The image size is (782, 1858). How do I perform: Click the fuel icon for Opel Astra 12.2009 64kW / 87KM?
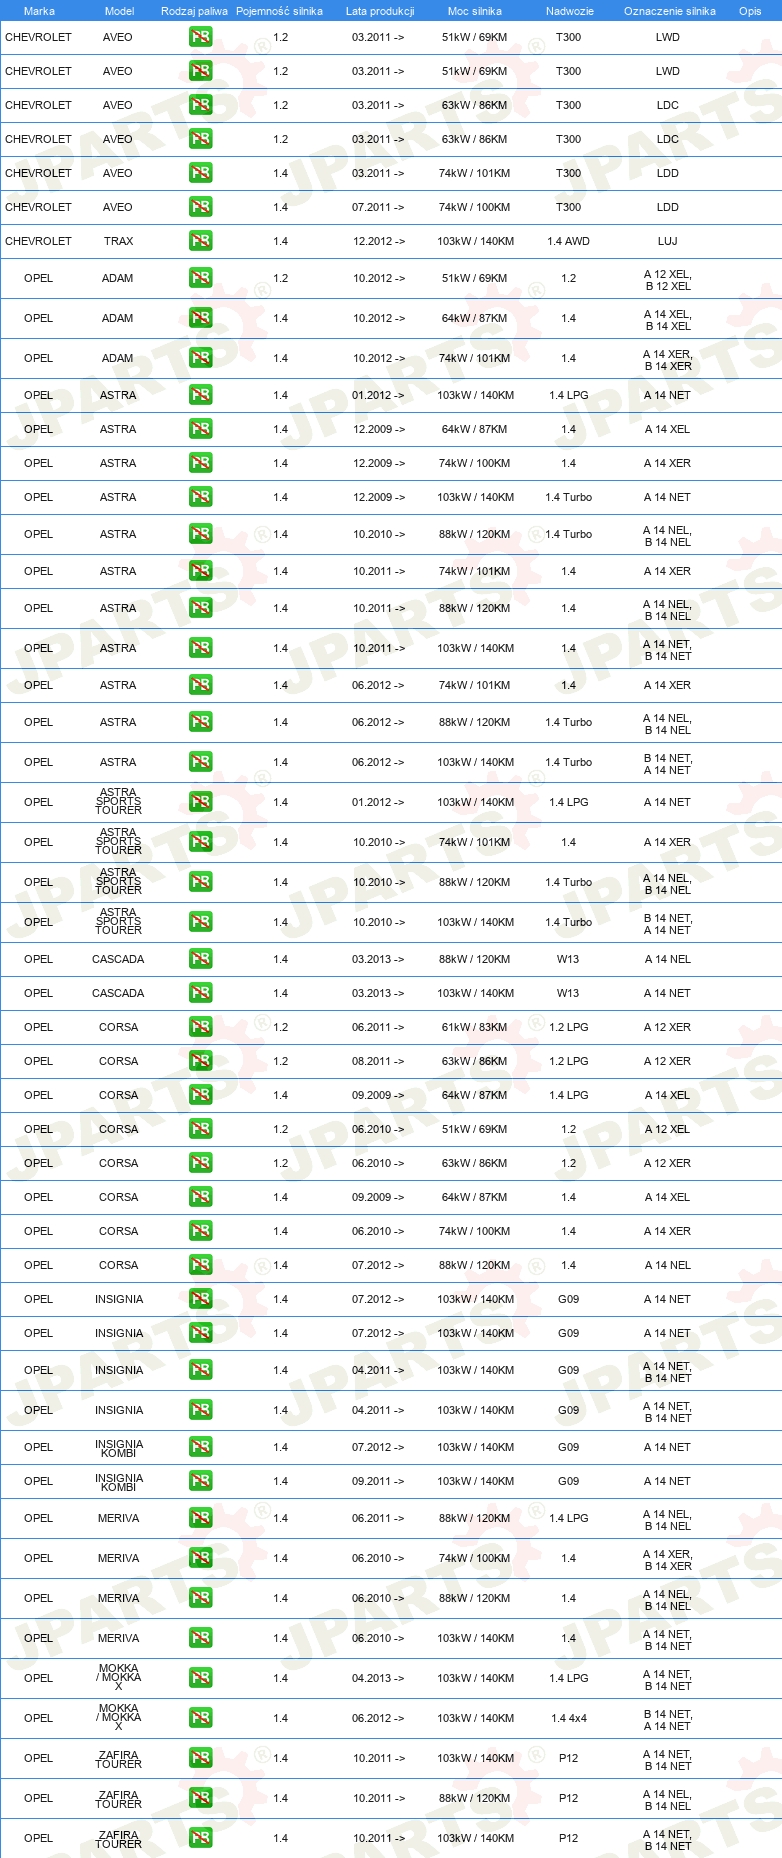click(x=201, y=429)
